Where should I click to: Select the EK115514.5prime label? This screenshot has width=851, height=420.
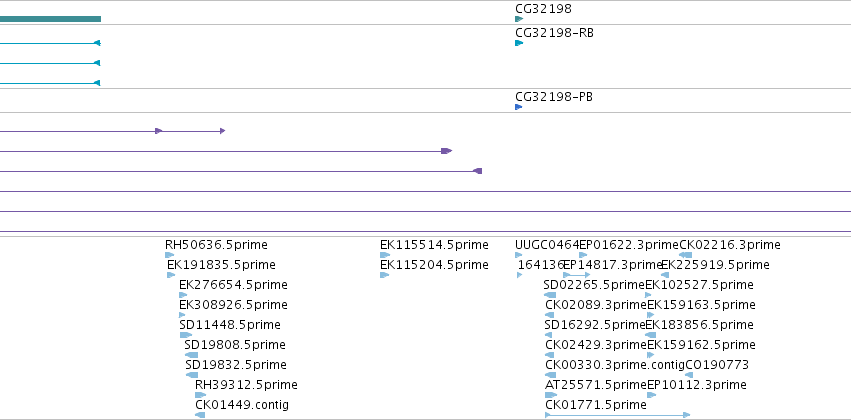[x=434, y=245]
